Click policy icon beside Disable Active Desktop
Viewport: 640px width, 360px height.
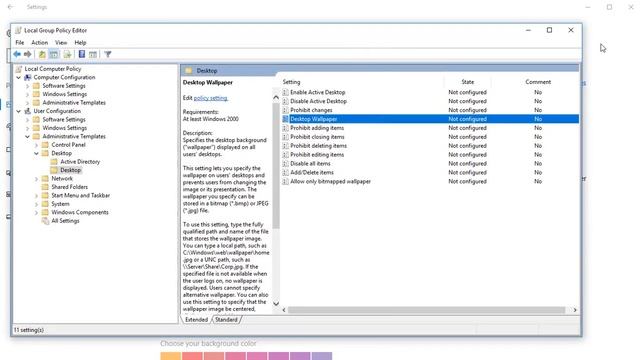pyautogui.click(x=285, y=102)
